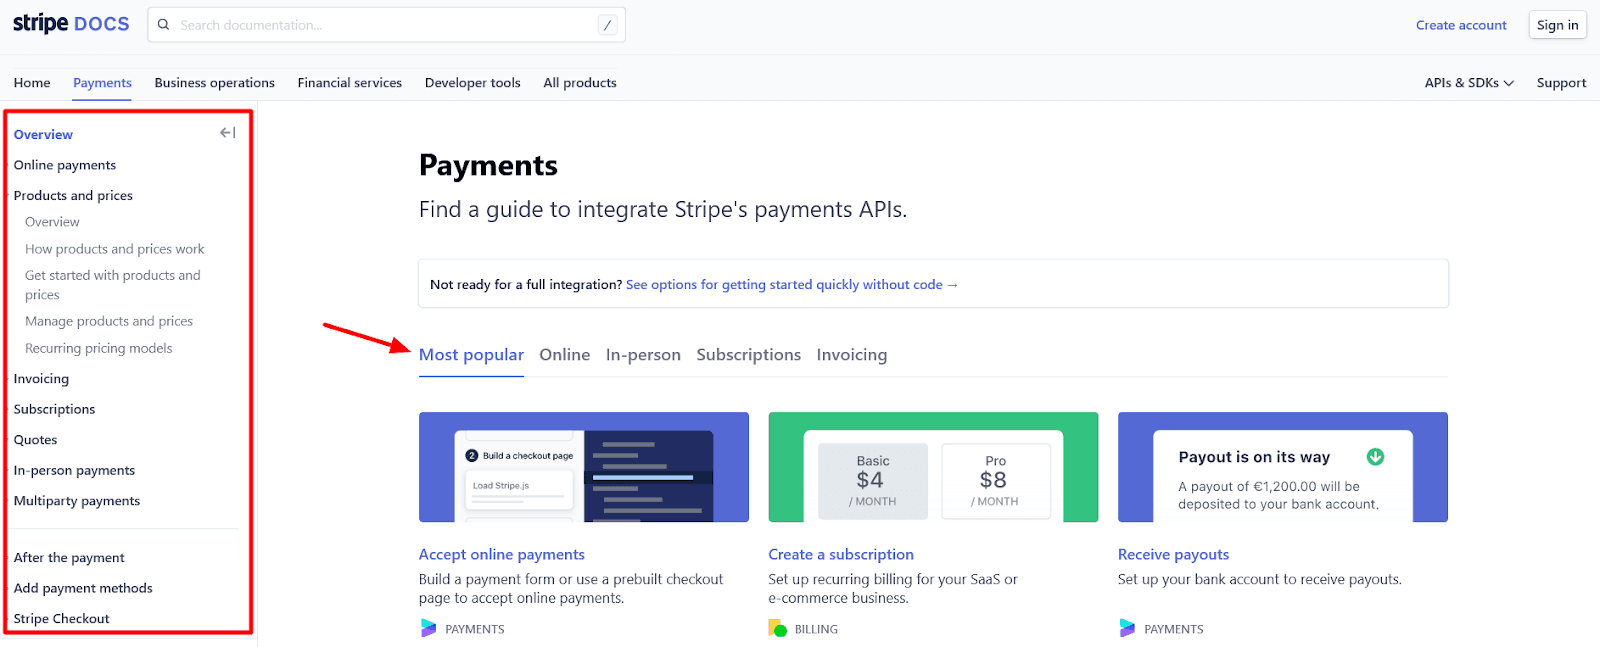
Task: Focus the Search documentation field
Action: pos(385,25)
